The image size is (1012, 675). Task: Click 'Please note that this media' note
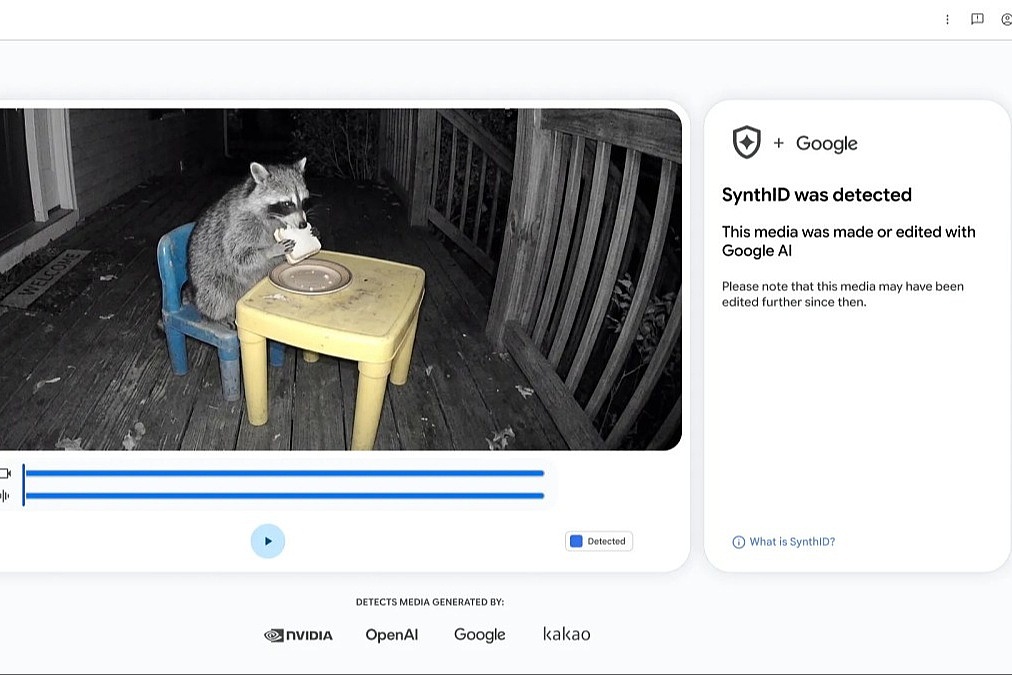click(842, 294)
